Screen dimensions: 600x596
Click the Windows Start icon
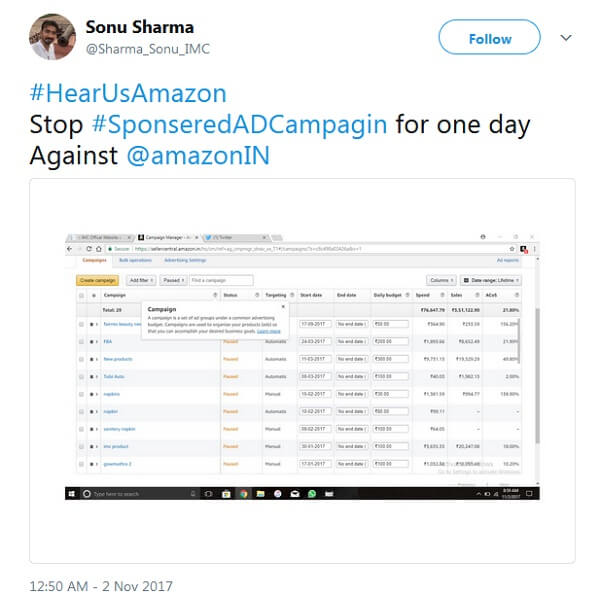[71, 493]
